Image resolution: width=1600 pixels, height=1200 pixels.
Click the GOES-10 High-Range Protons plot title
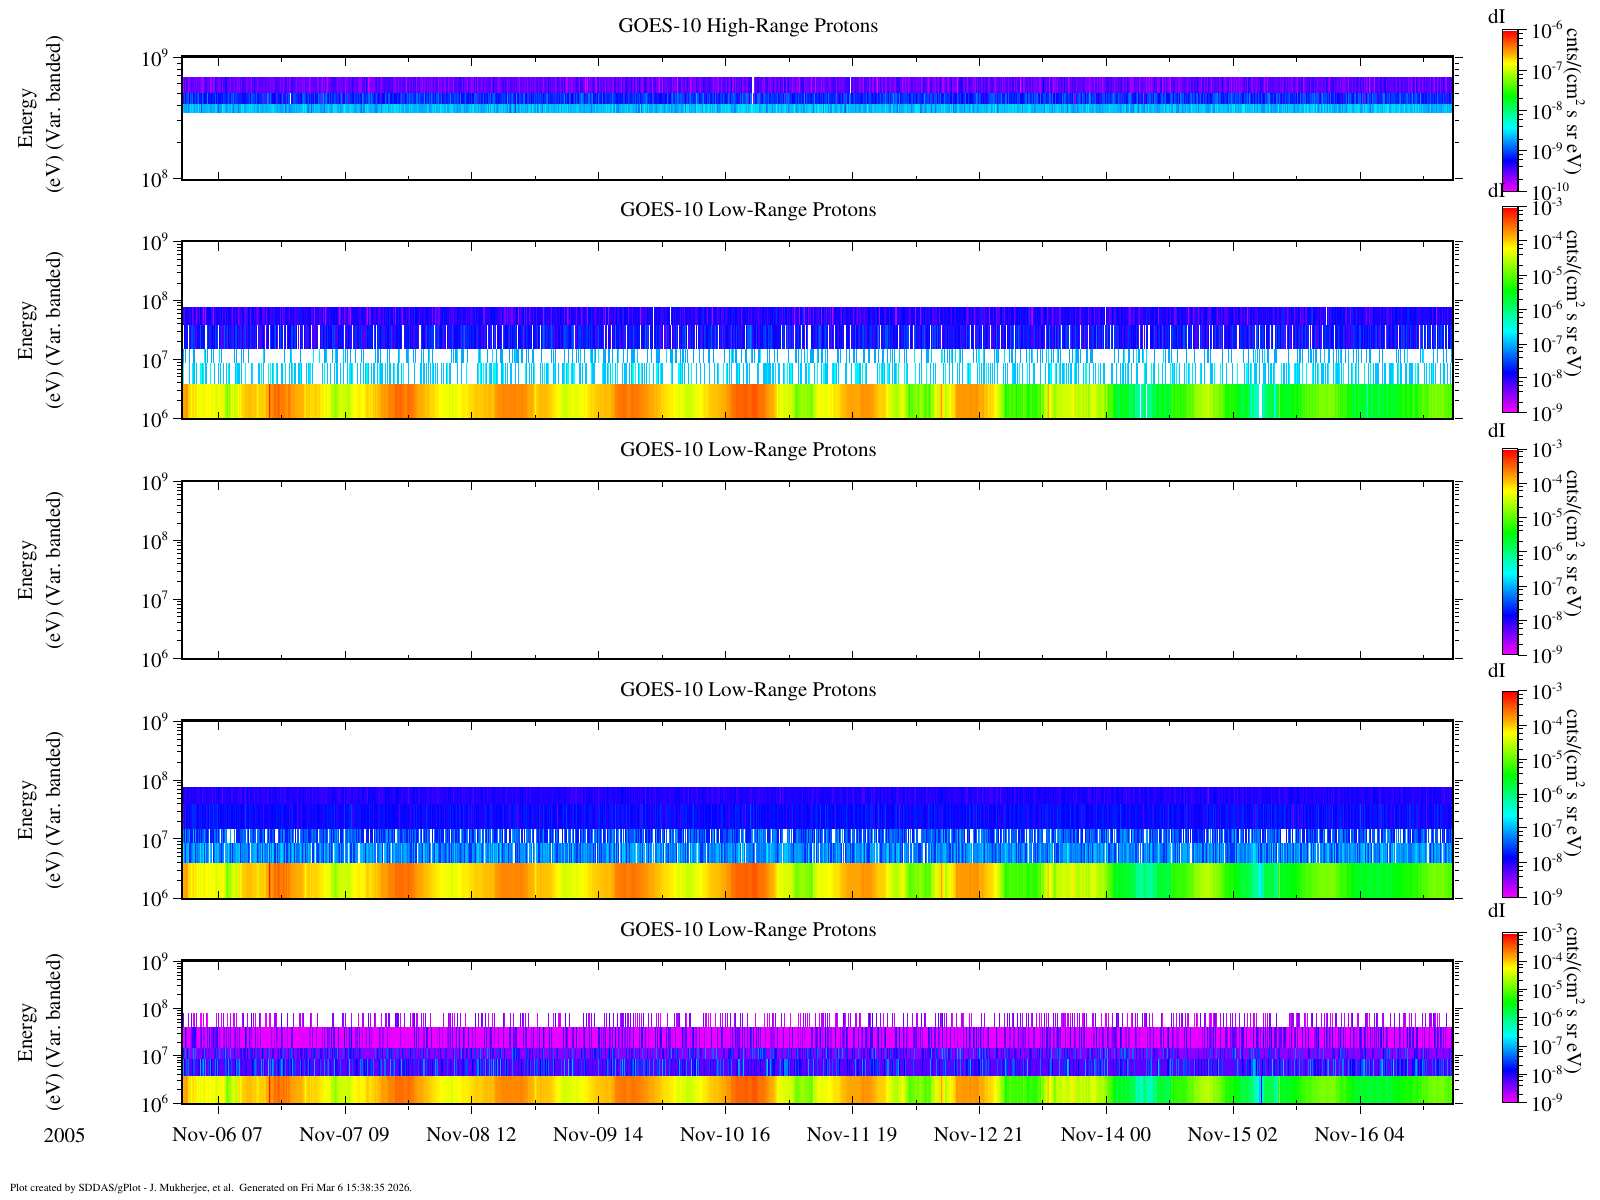click(x=748, y=26)
